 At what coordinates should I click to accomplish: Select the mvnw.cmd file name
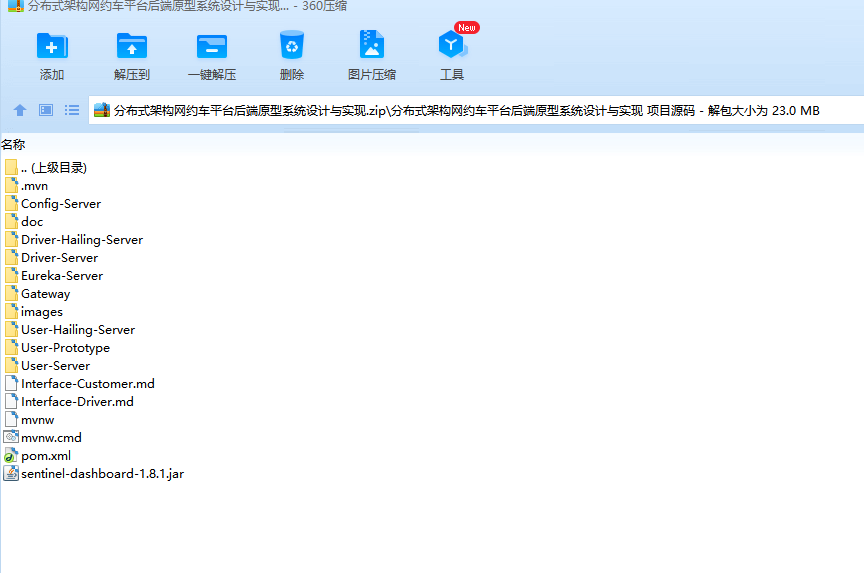51,437
